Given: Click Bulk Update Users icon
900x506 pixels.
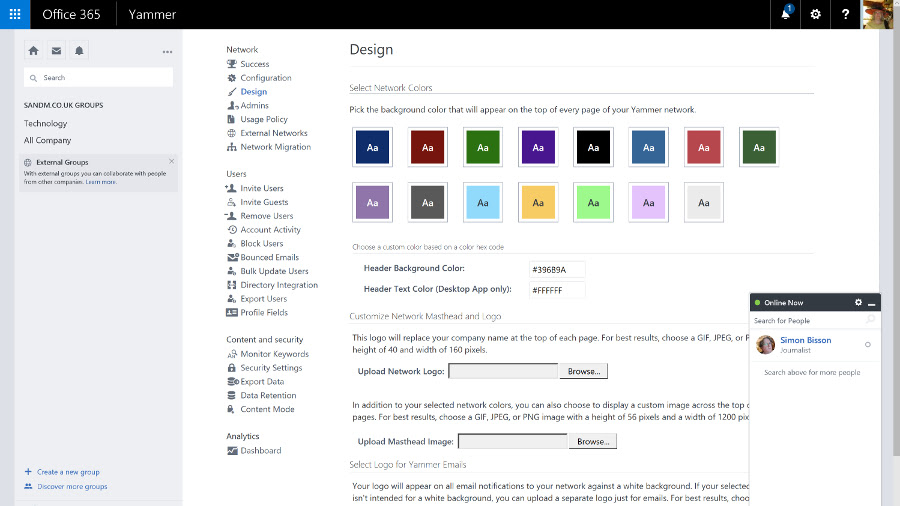Looking at the screenshot, I should click(x=231, y=271).
